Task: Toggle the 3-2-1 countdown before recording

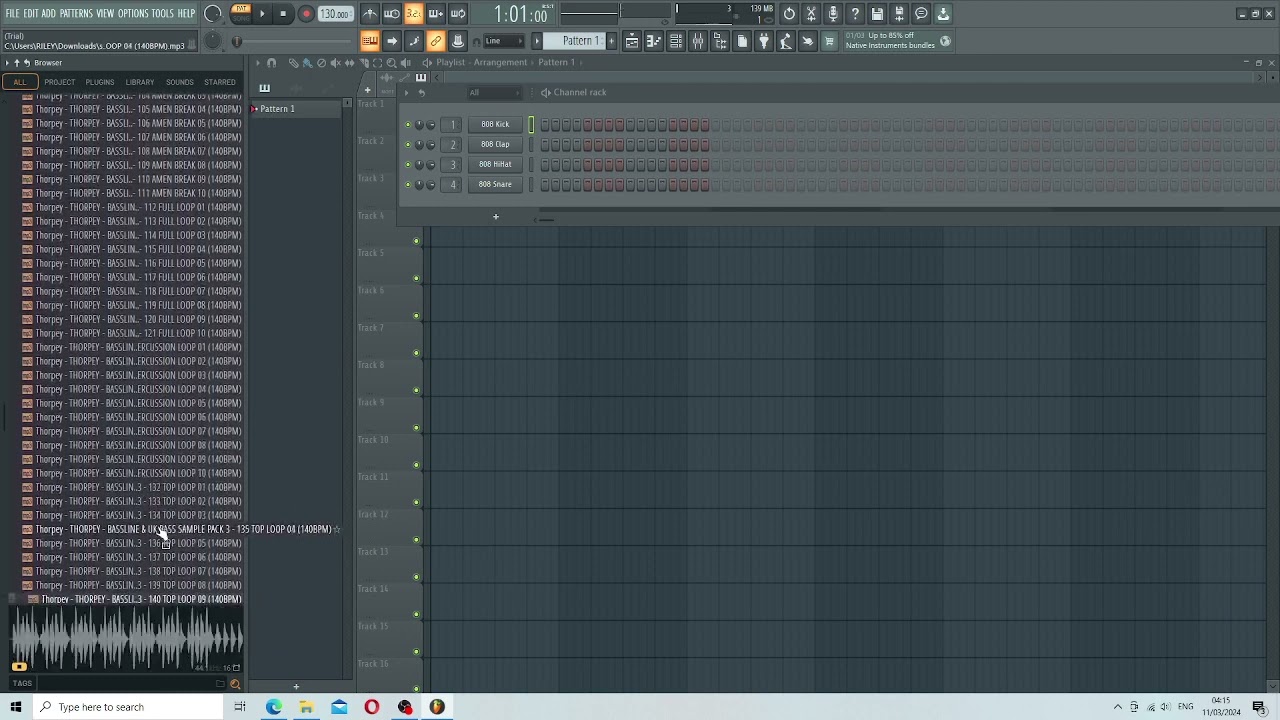Action: [414, 14]
